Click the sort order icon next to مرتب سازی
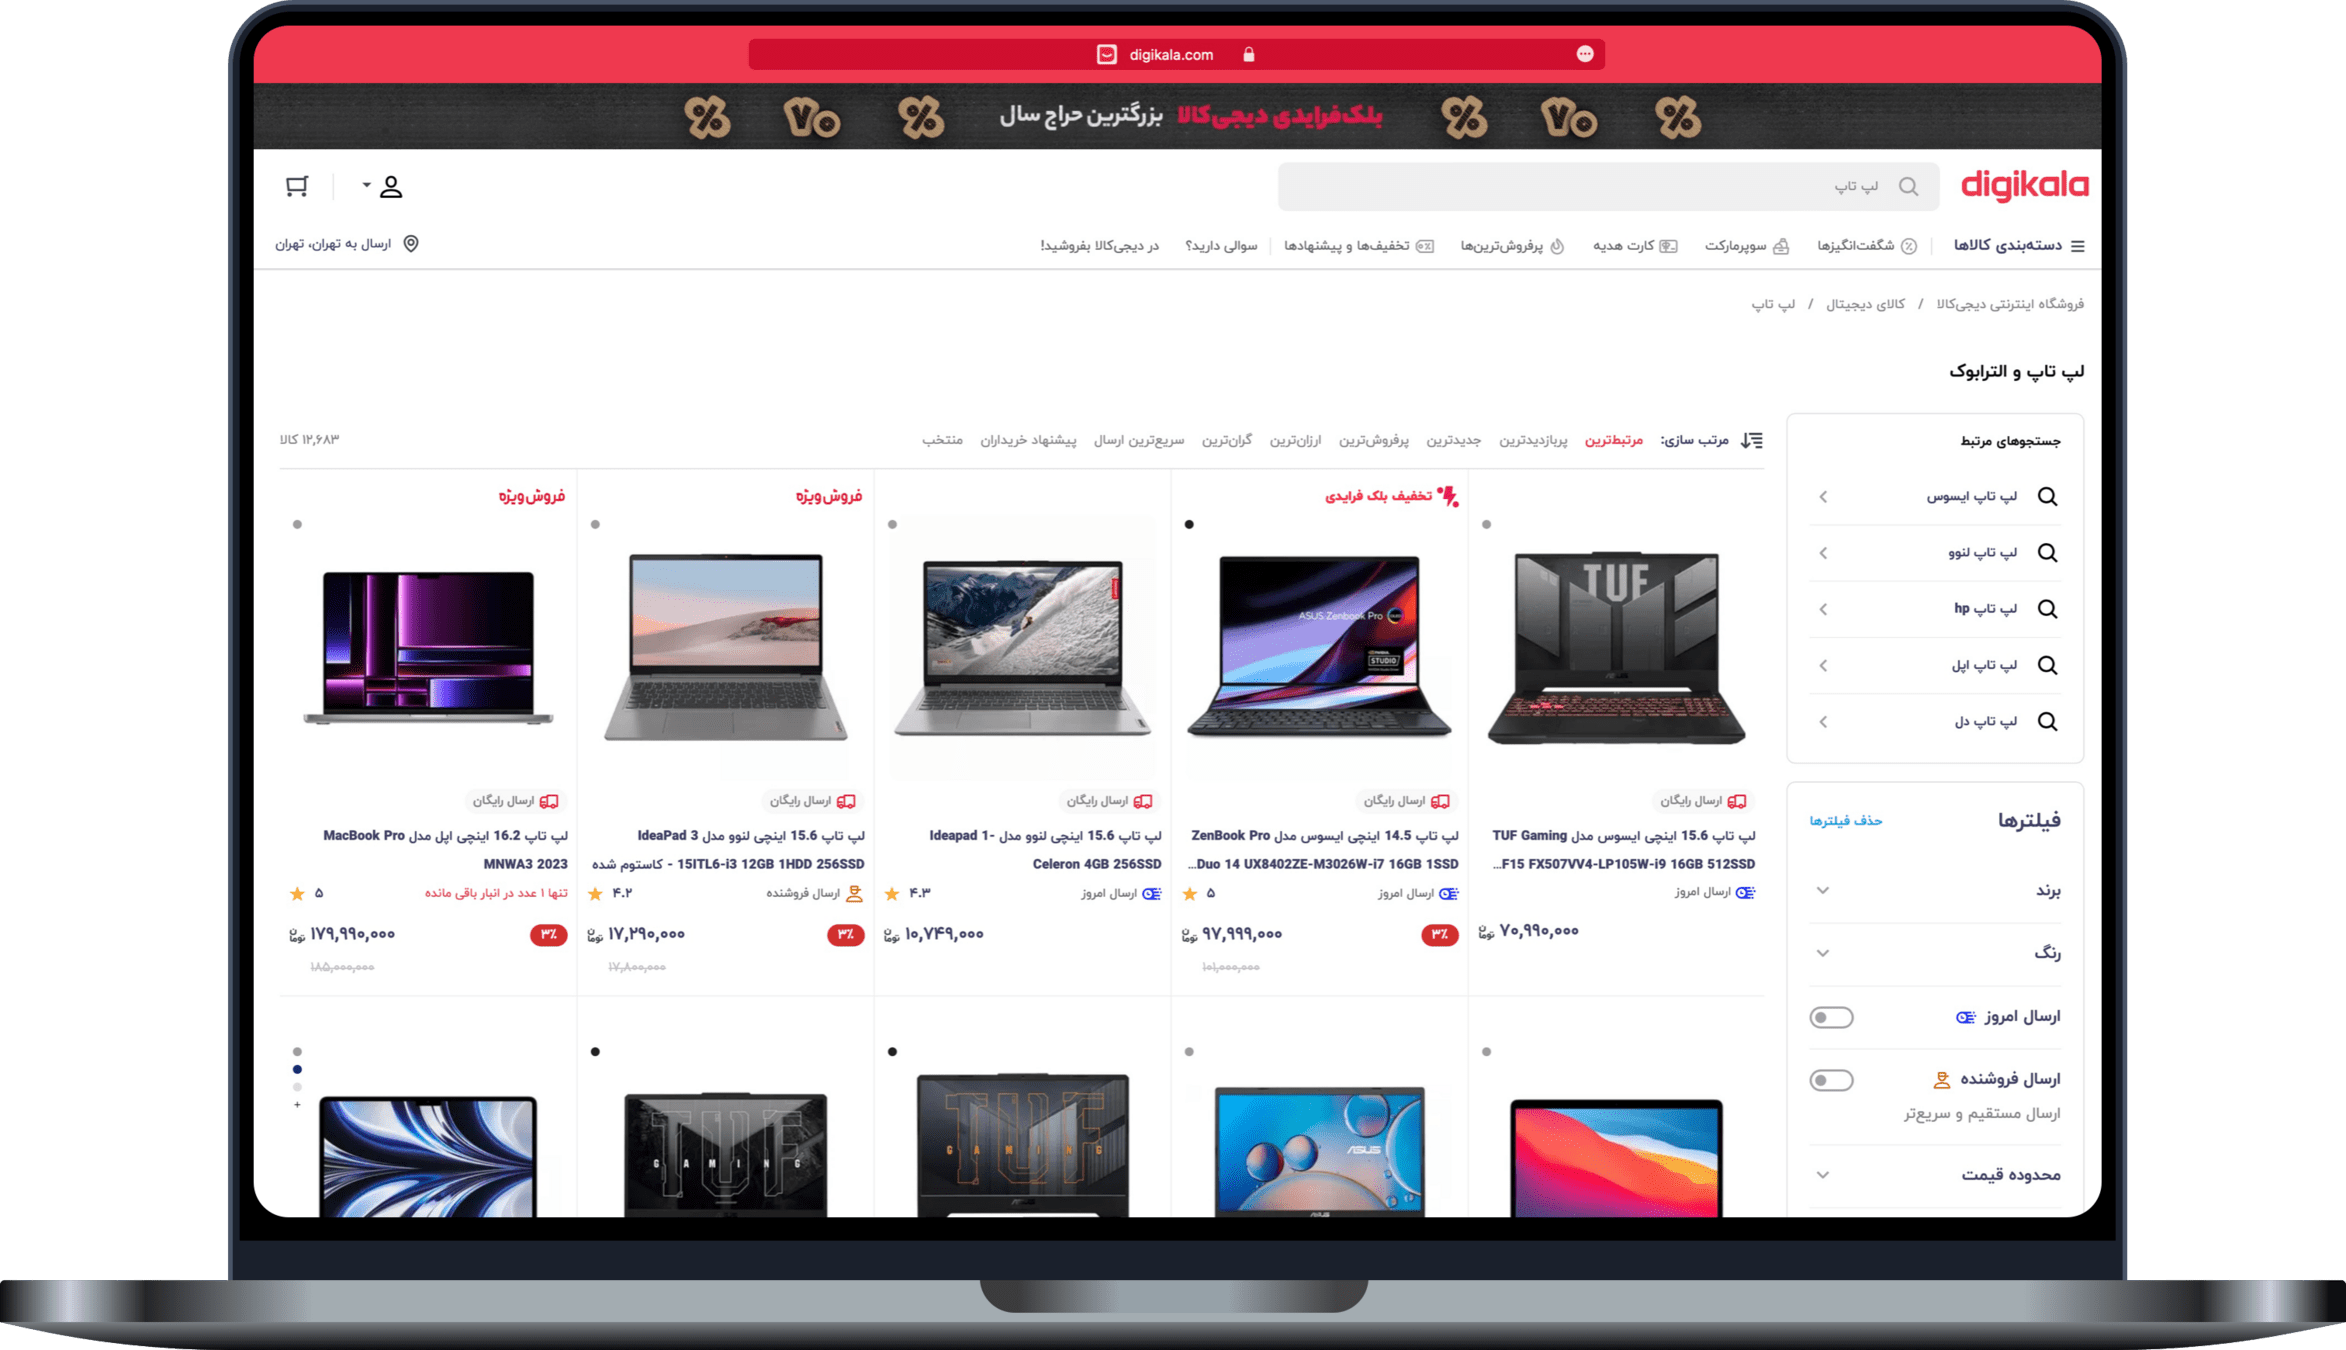Screen dimensions: 2346x1350 click(1752, 440)
